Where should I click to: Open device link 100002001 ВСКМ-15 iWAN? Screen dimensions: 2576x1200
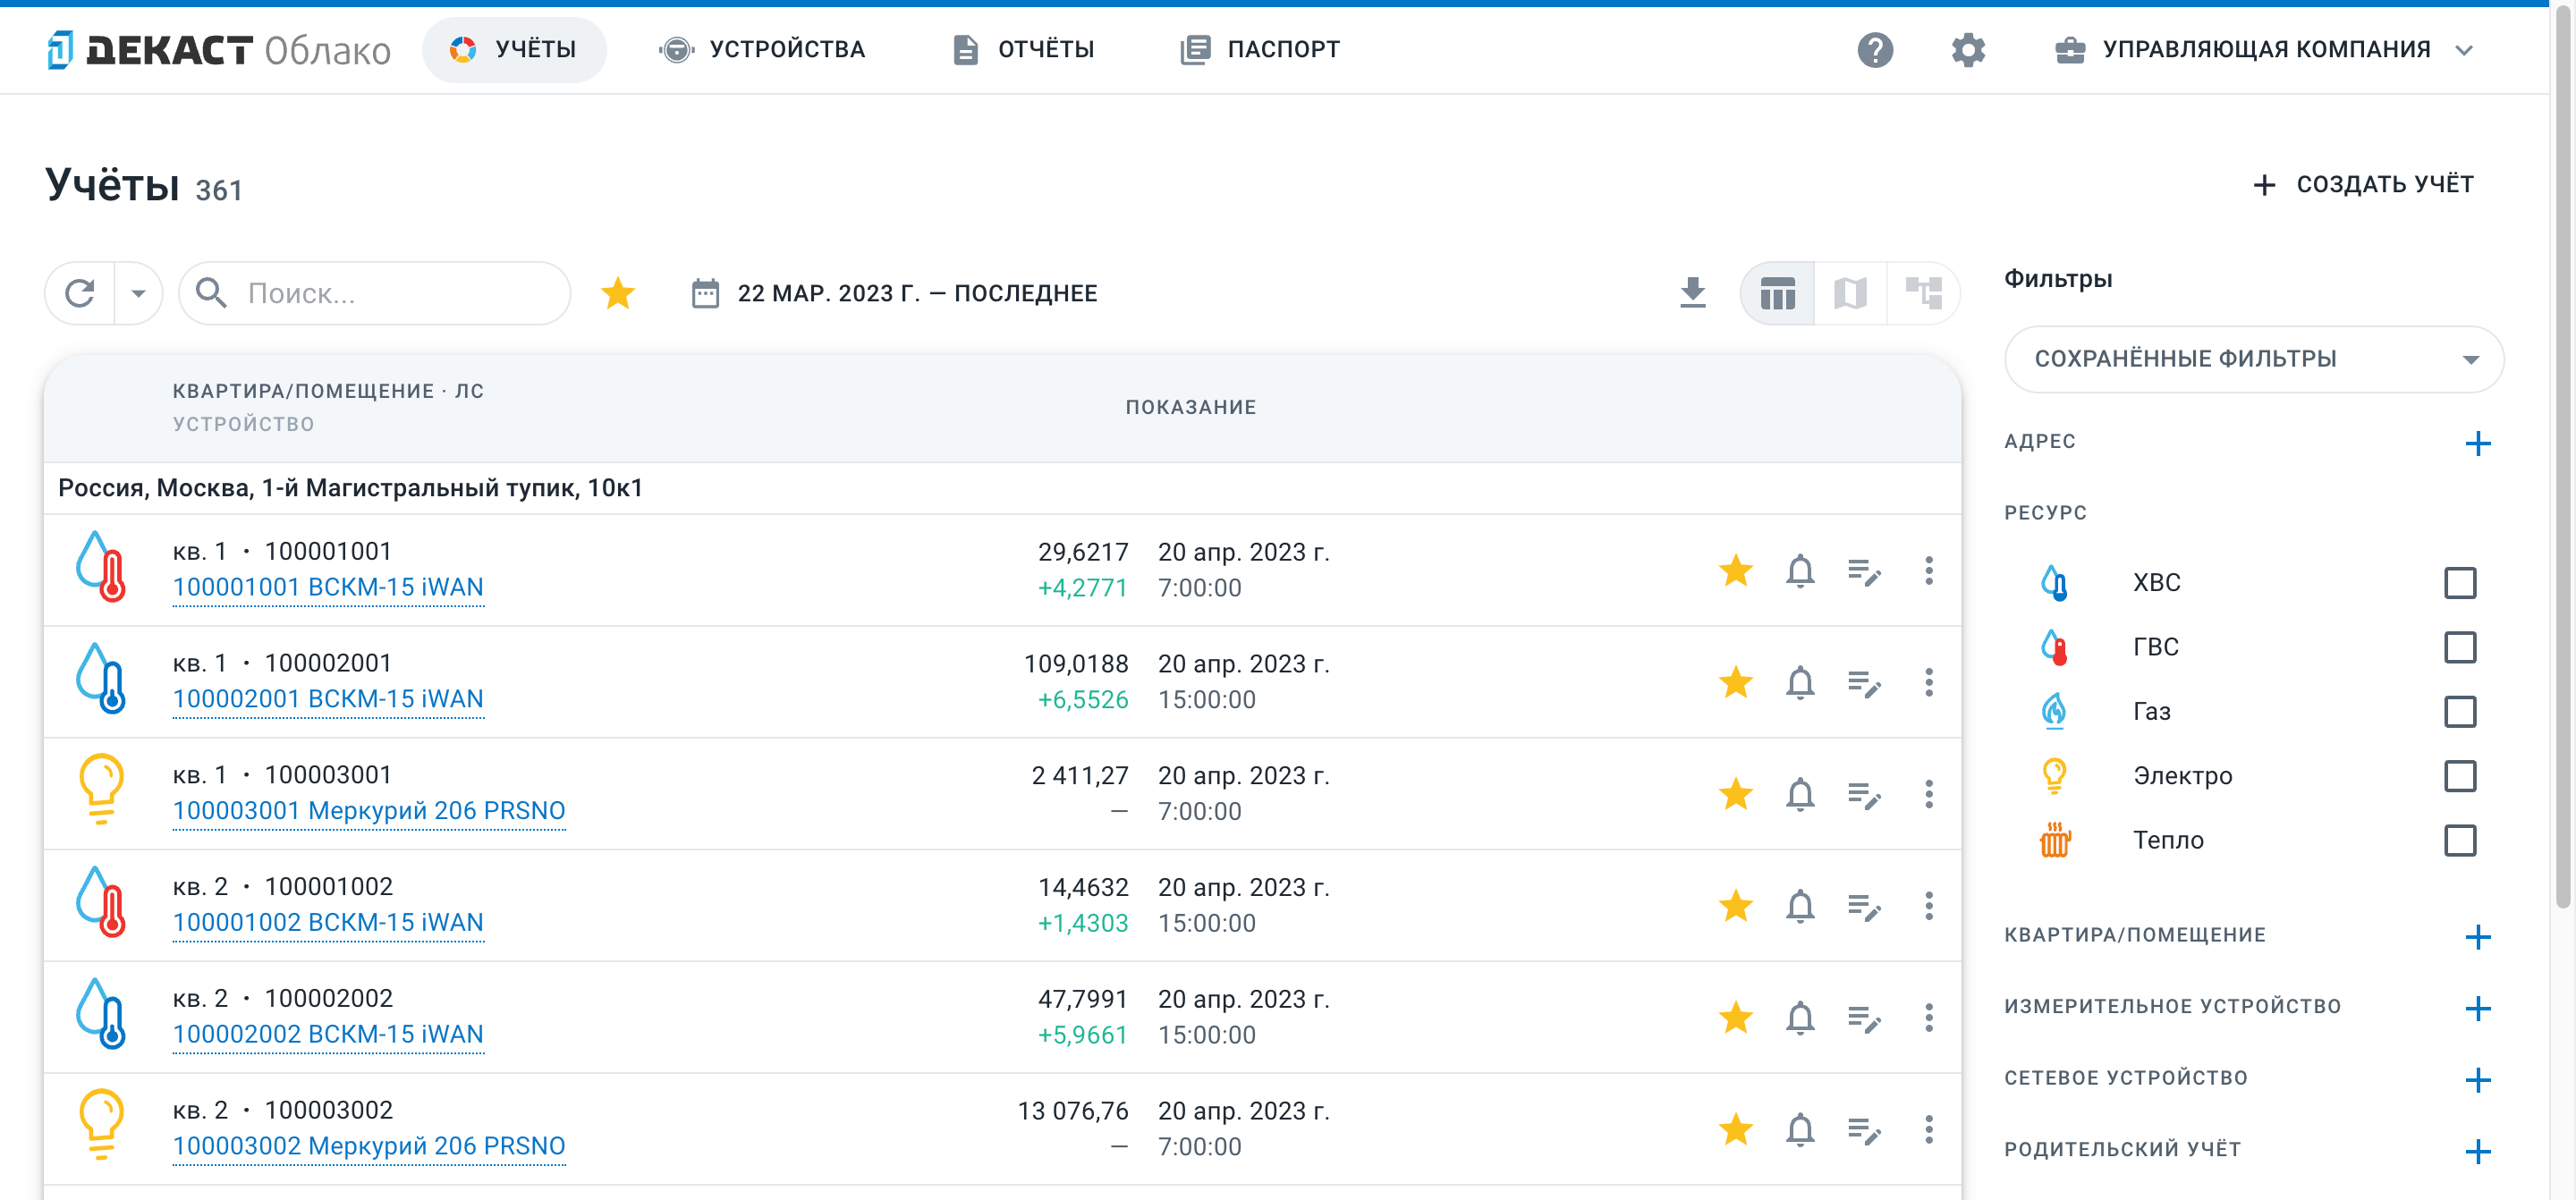pos(328,699)
